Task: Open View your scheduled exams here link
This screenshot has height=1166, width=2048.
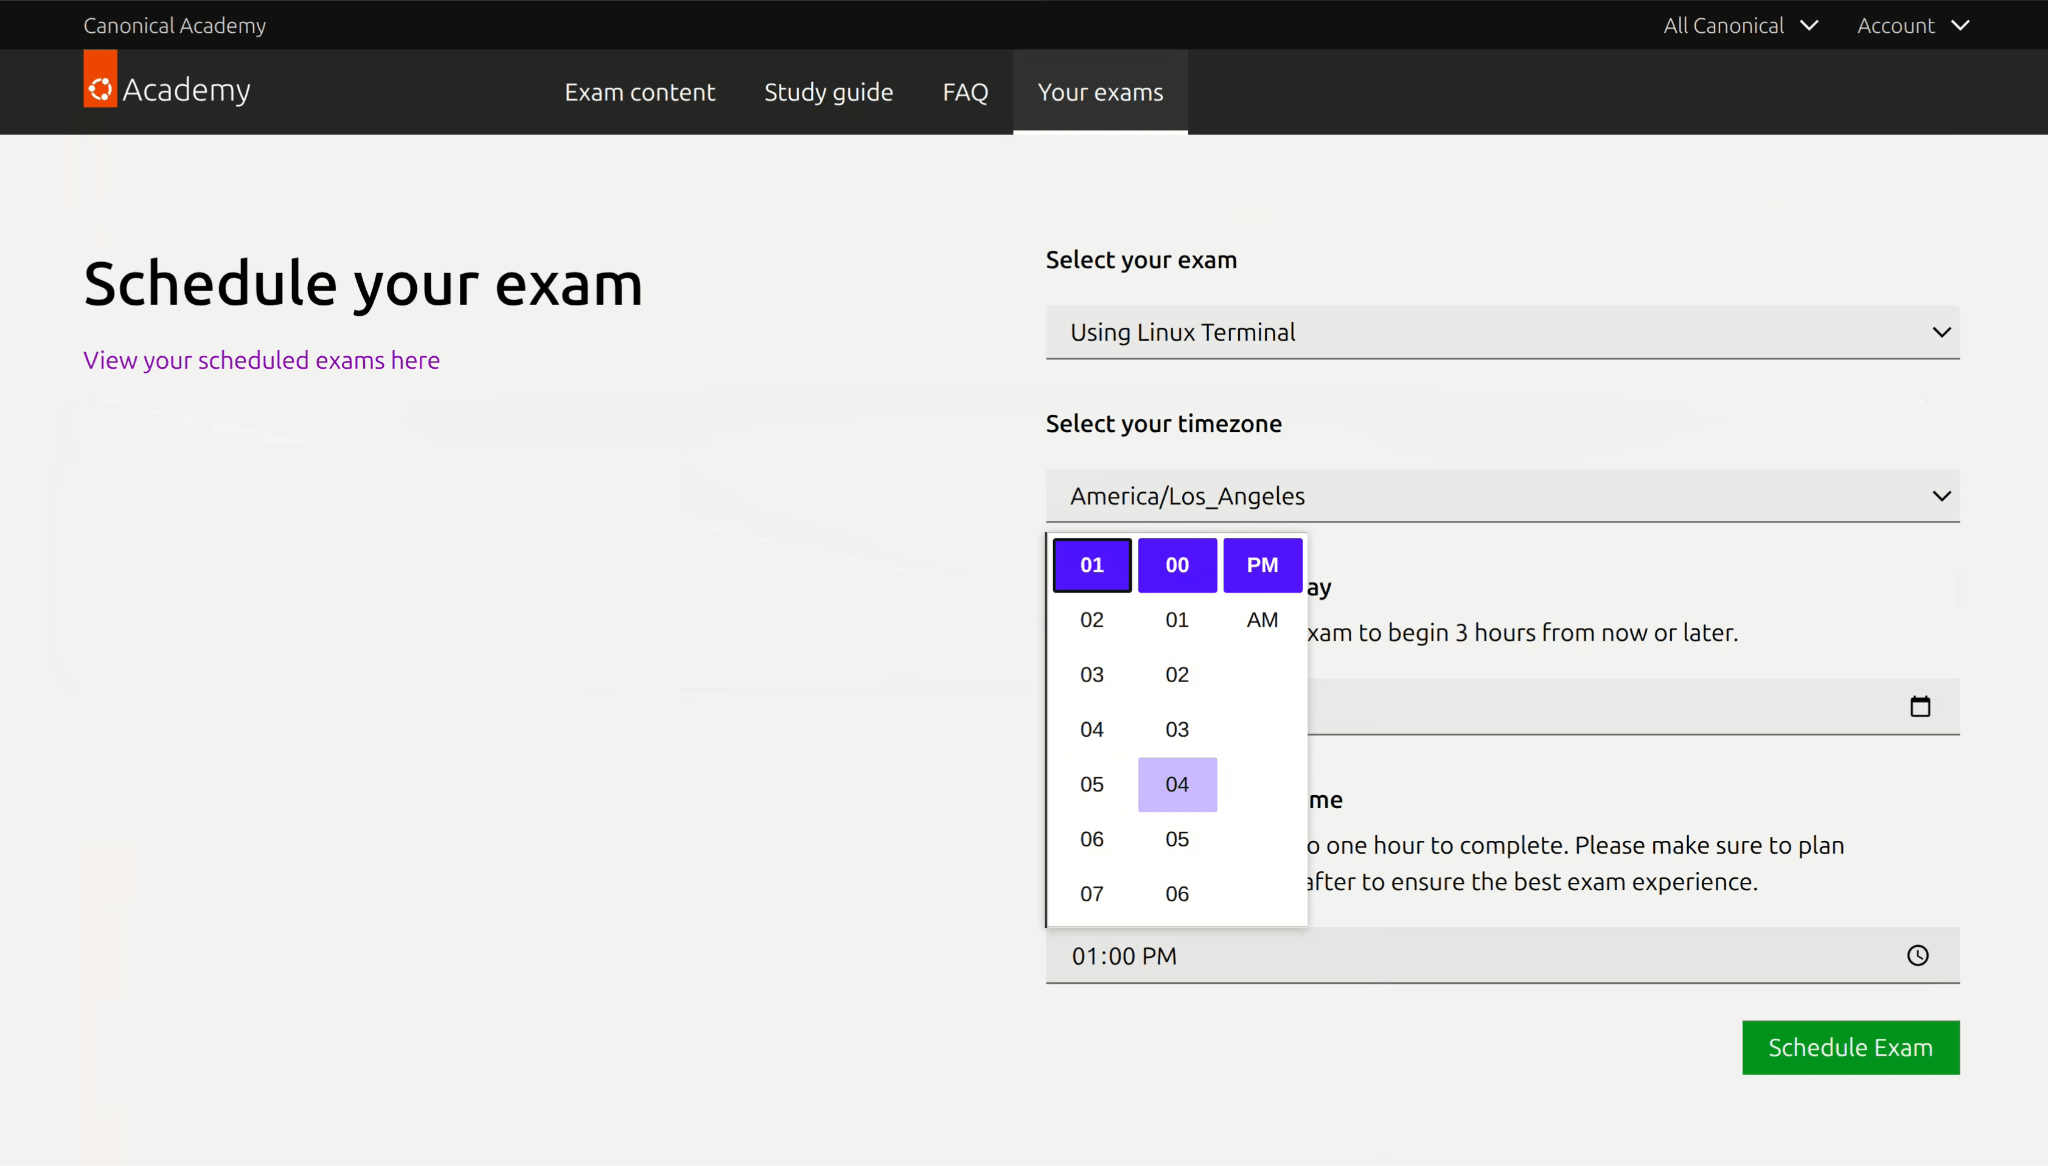Action: point(261,360)
